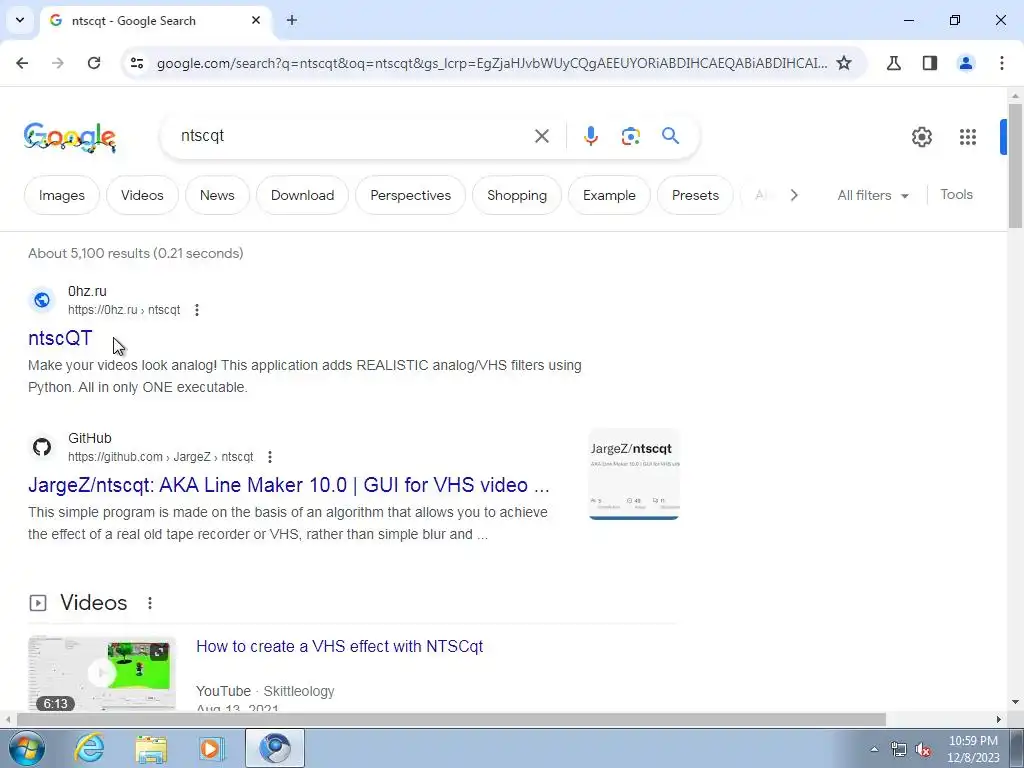Reload the current page
Image resolution: width=1024 pixels, height=768 pixels.
tap(94, 63)
